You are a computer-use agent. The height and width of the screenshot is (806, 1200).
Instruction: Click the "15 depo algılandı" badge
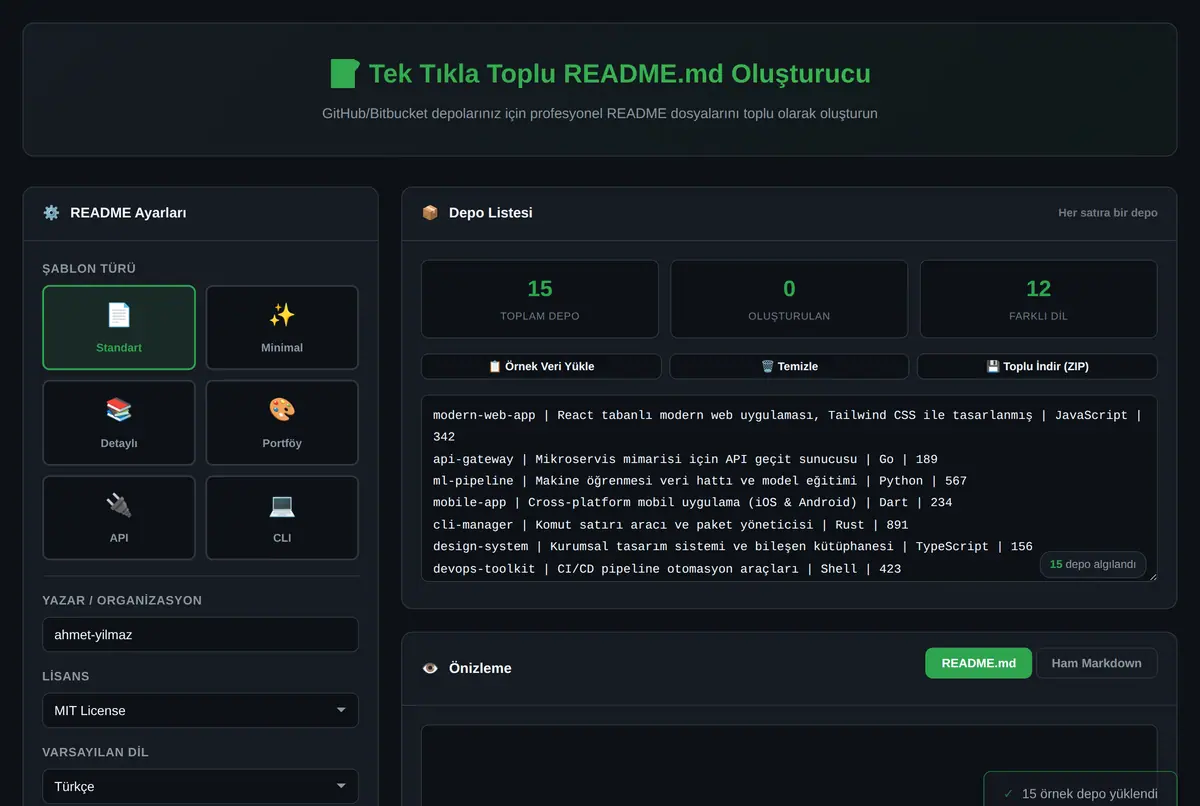[1093, 564]
